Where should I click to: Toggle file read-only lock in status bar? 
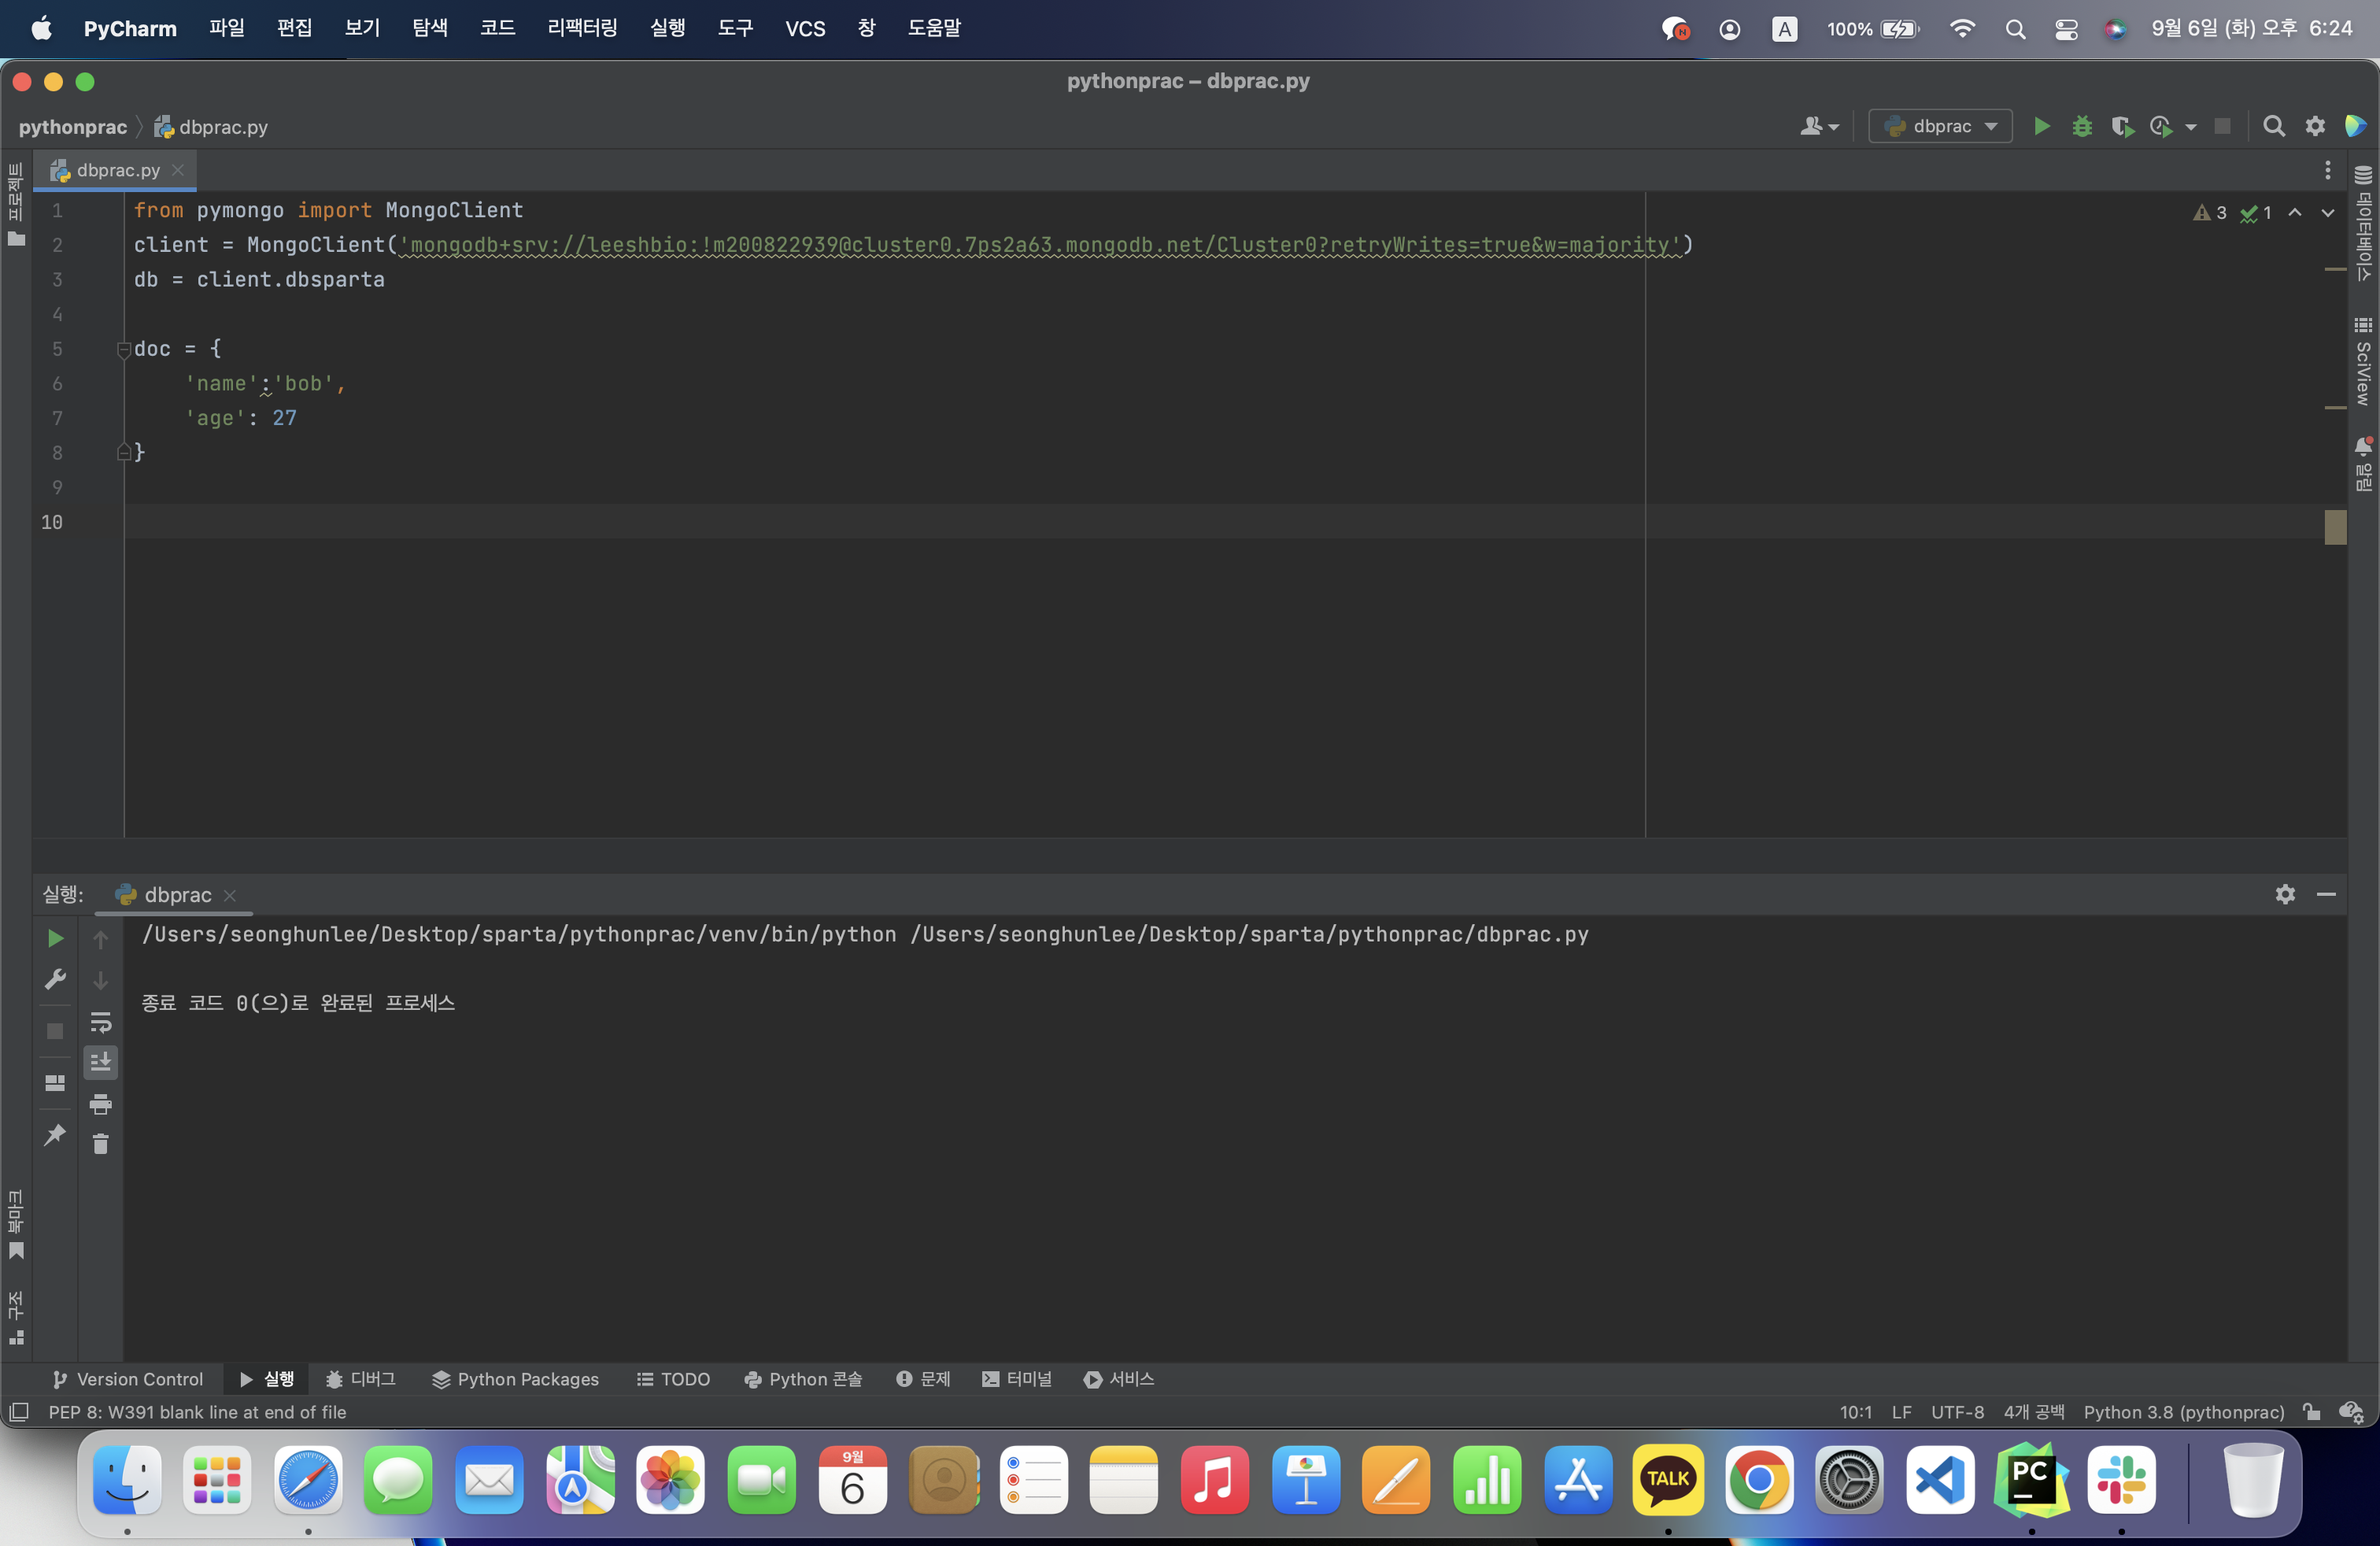(x=2311, y=1412)
